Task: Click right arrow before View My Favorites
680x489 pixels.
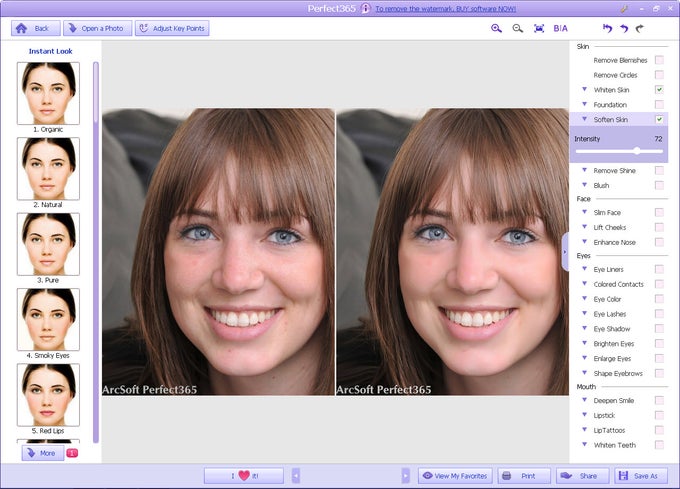Action: (x=405, y=476)
